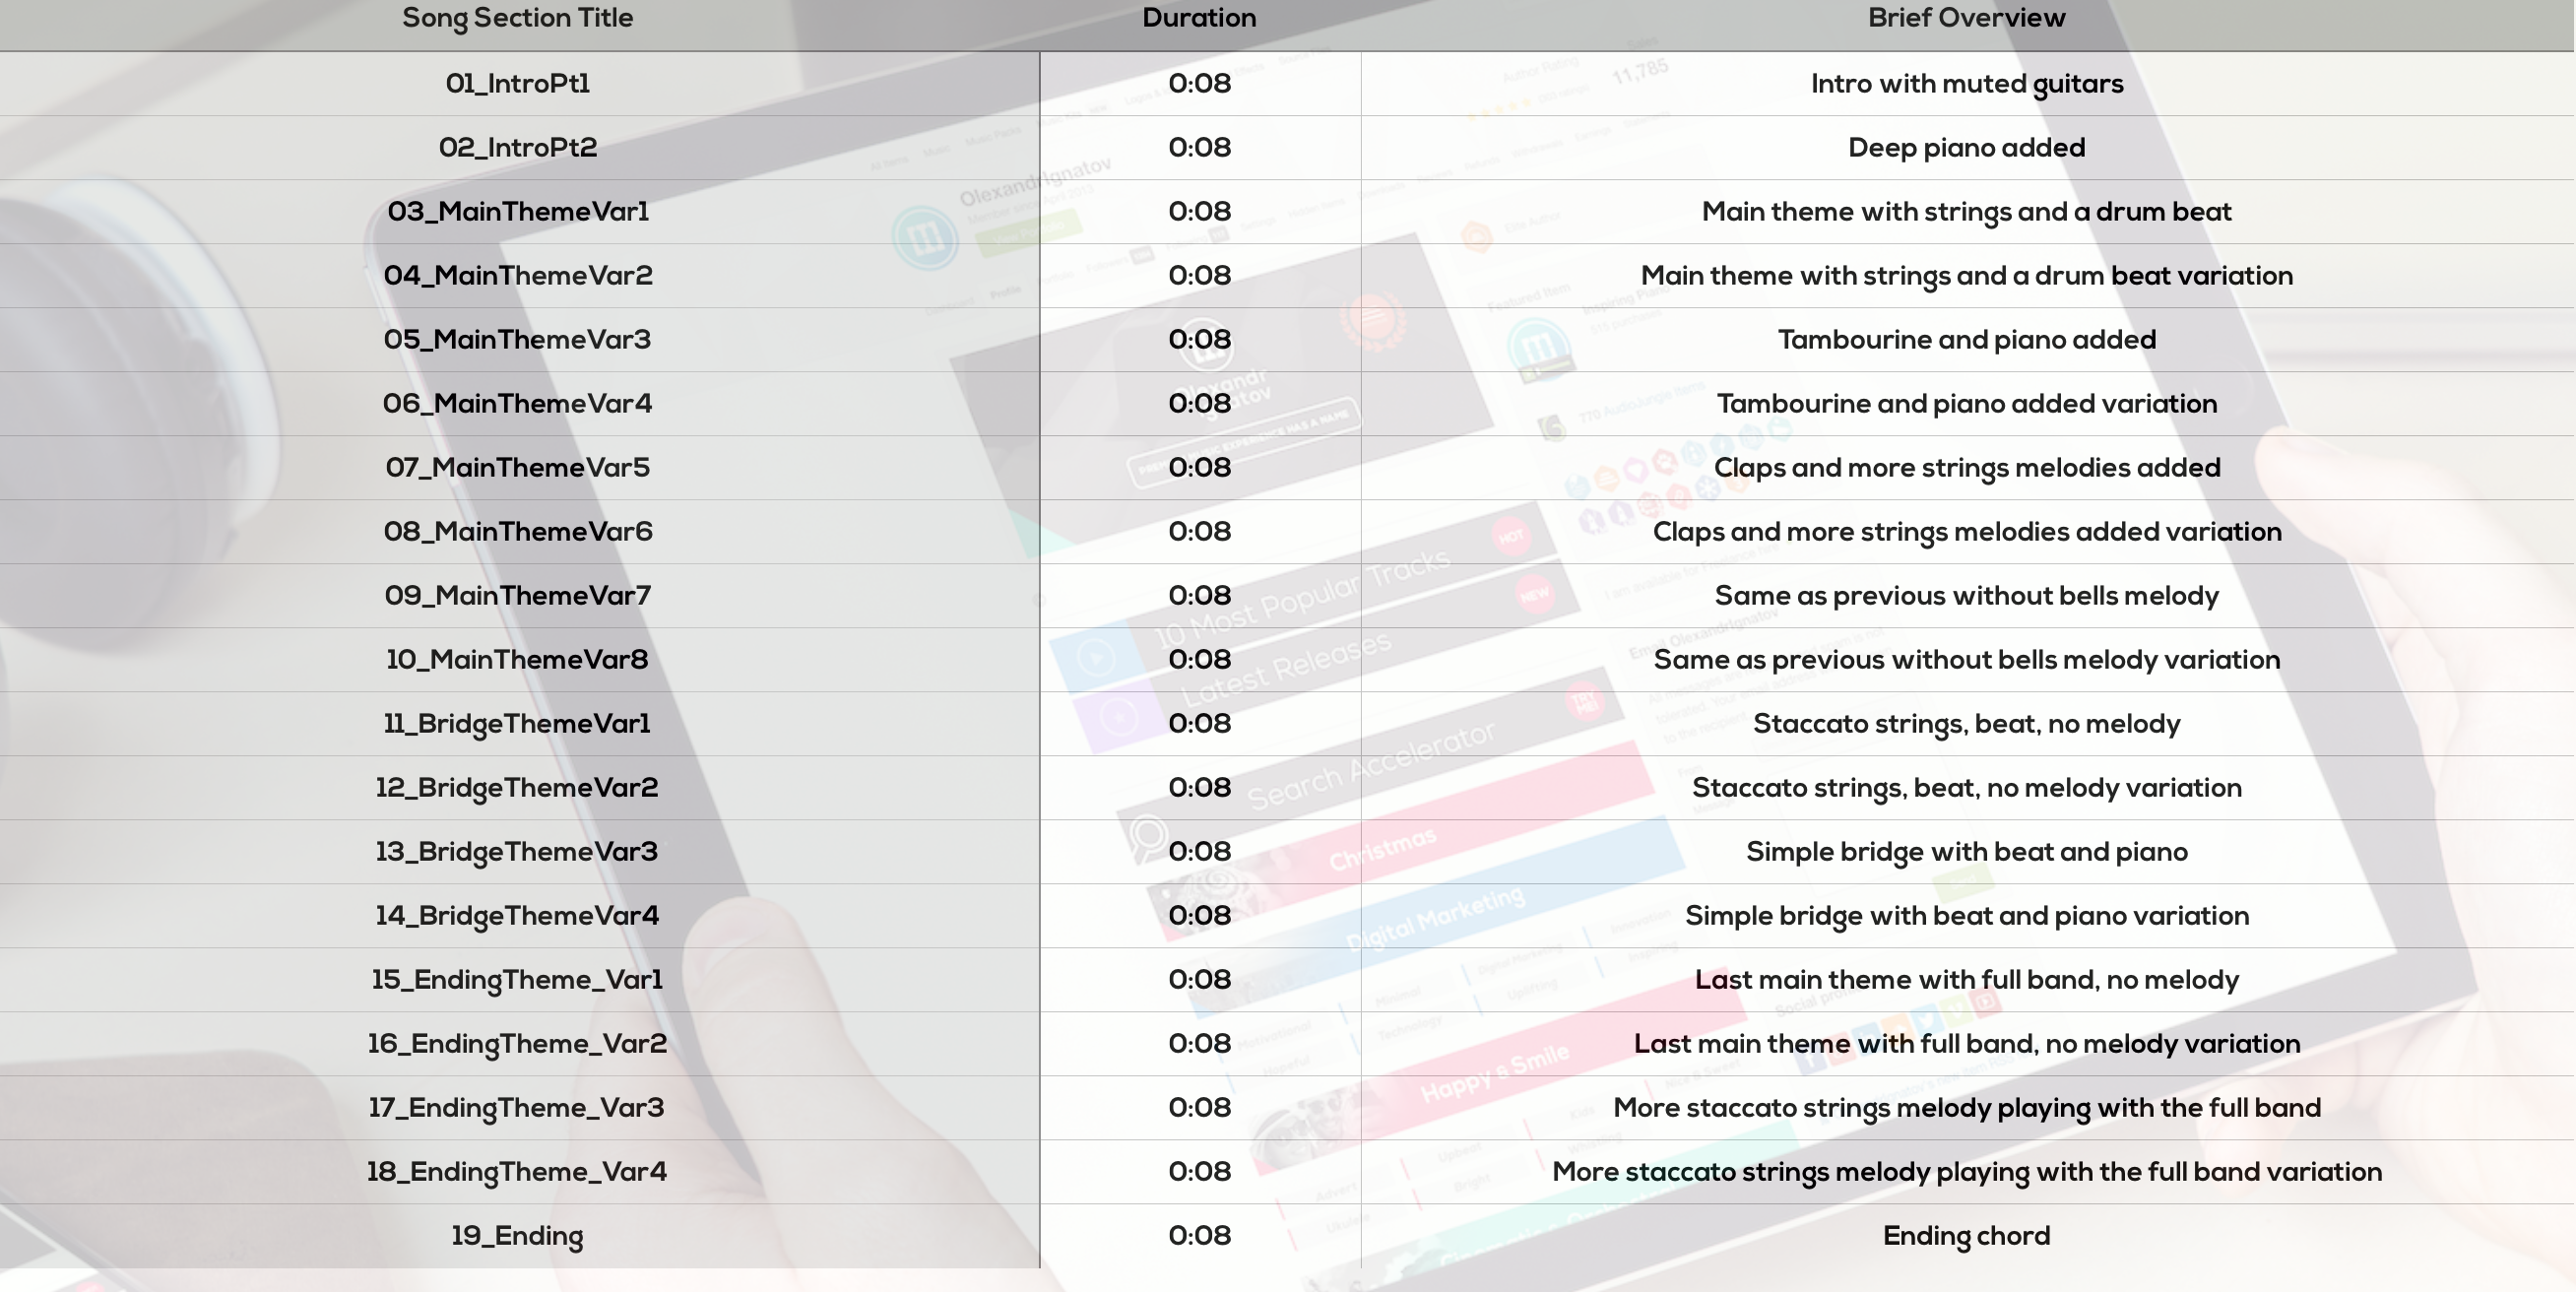Click the 0:08 duration of 02_IntroPt2

[x=1199, y=148]
